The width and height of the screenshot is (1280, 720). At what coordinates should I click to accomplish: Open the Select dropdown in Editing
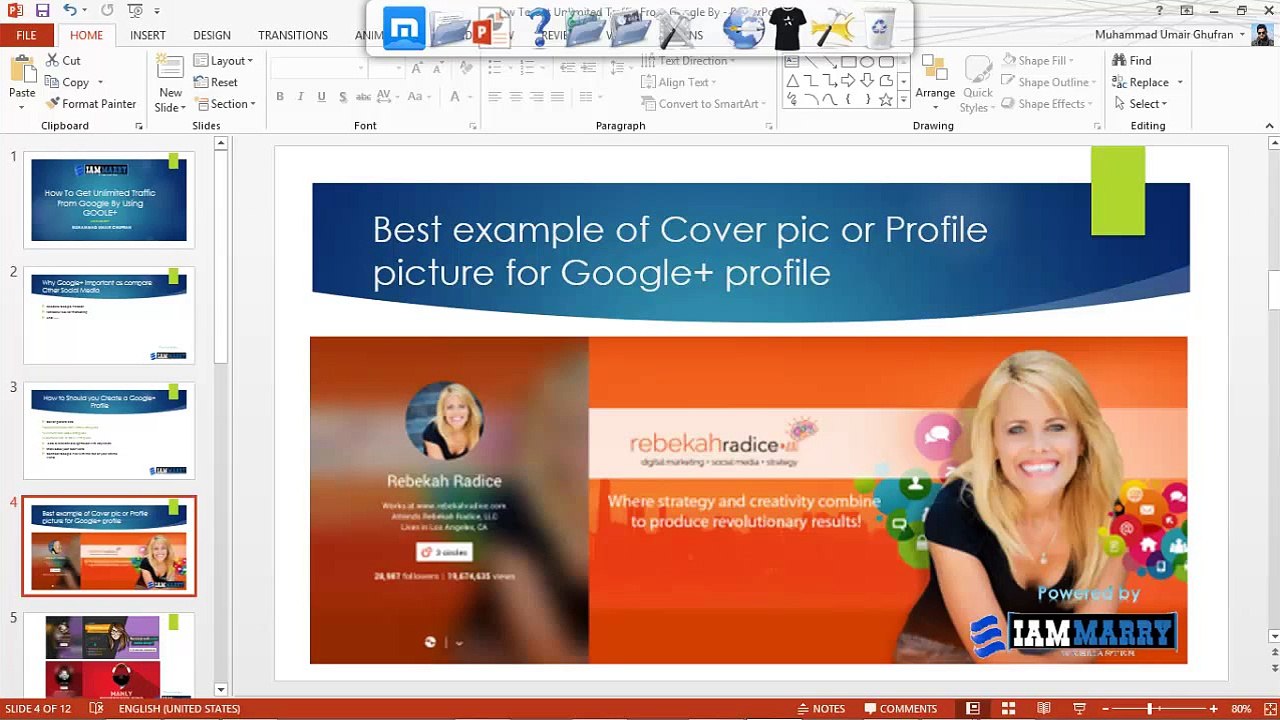click(1139, 104)
